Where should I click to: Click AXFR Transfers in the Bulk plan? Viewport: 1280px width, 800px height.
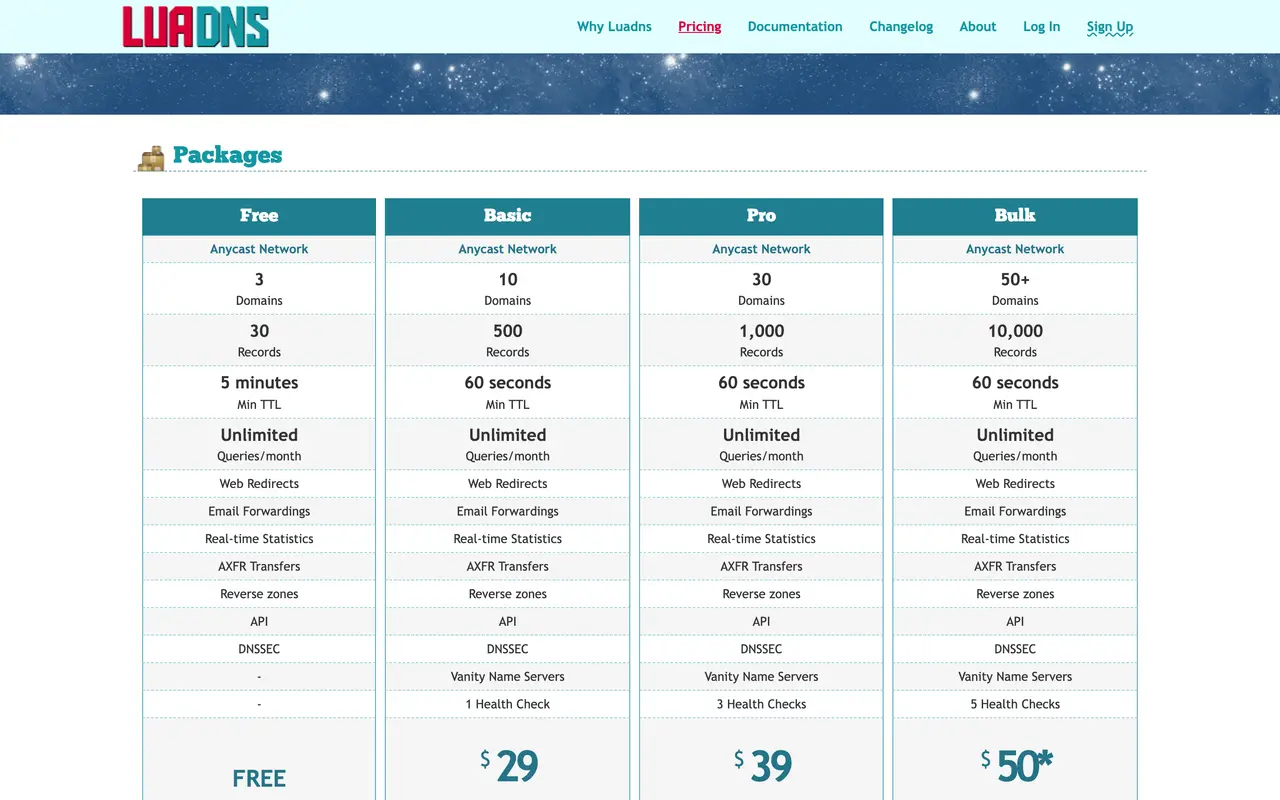tap(1015, 566)
